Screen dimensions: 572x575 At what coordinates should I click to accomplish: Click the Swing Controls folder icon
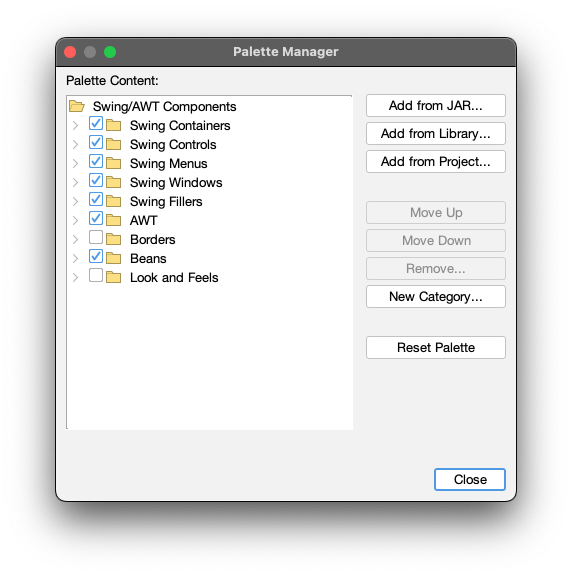click(113, 144)
